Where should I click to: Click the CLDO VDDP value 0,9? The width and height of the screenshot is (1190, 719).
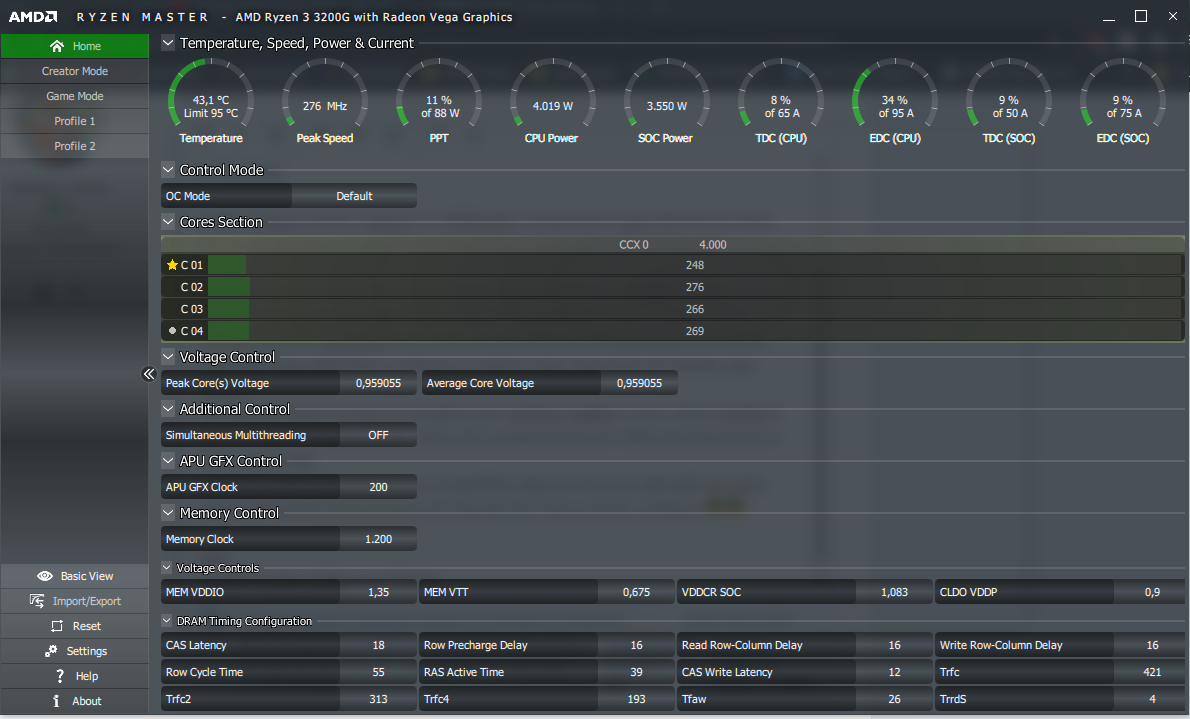point(1152,592)
